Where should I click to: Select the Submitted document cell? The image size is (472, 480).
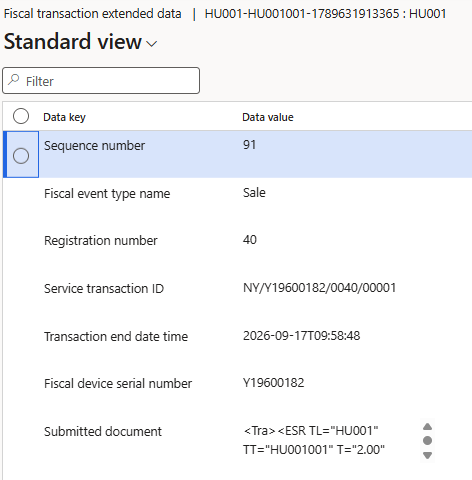point(103,432)
